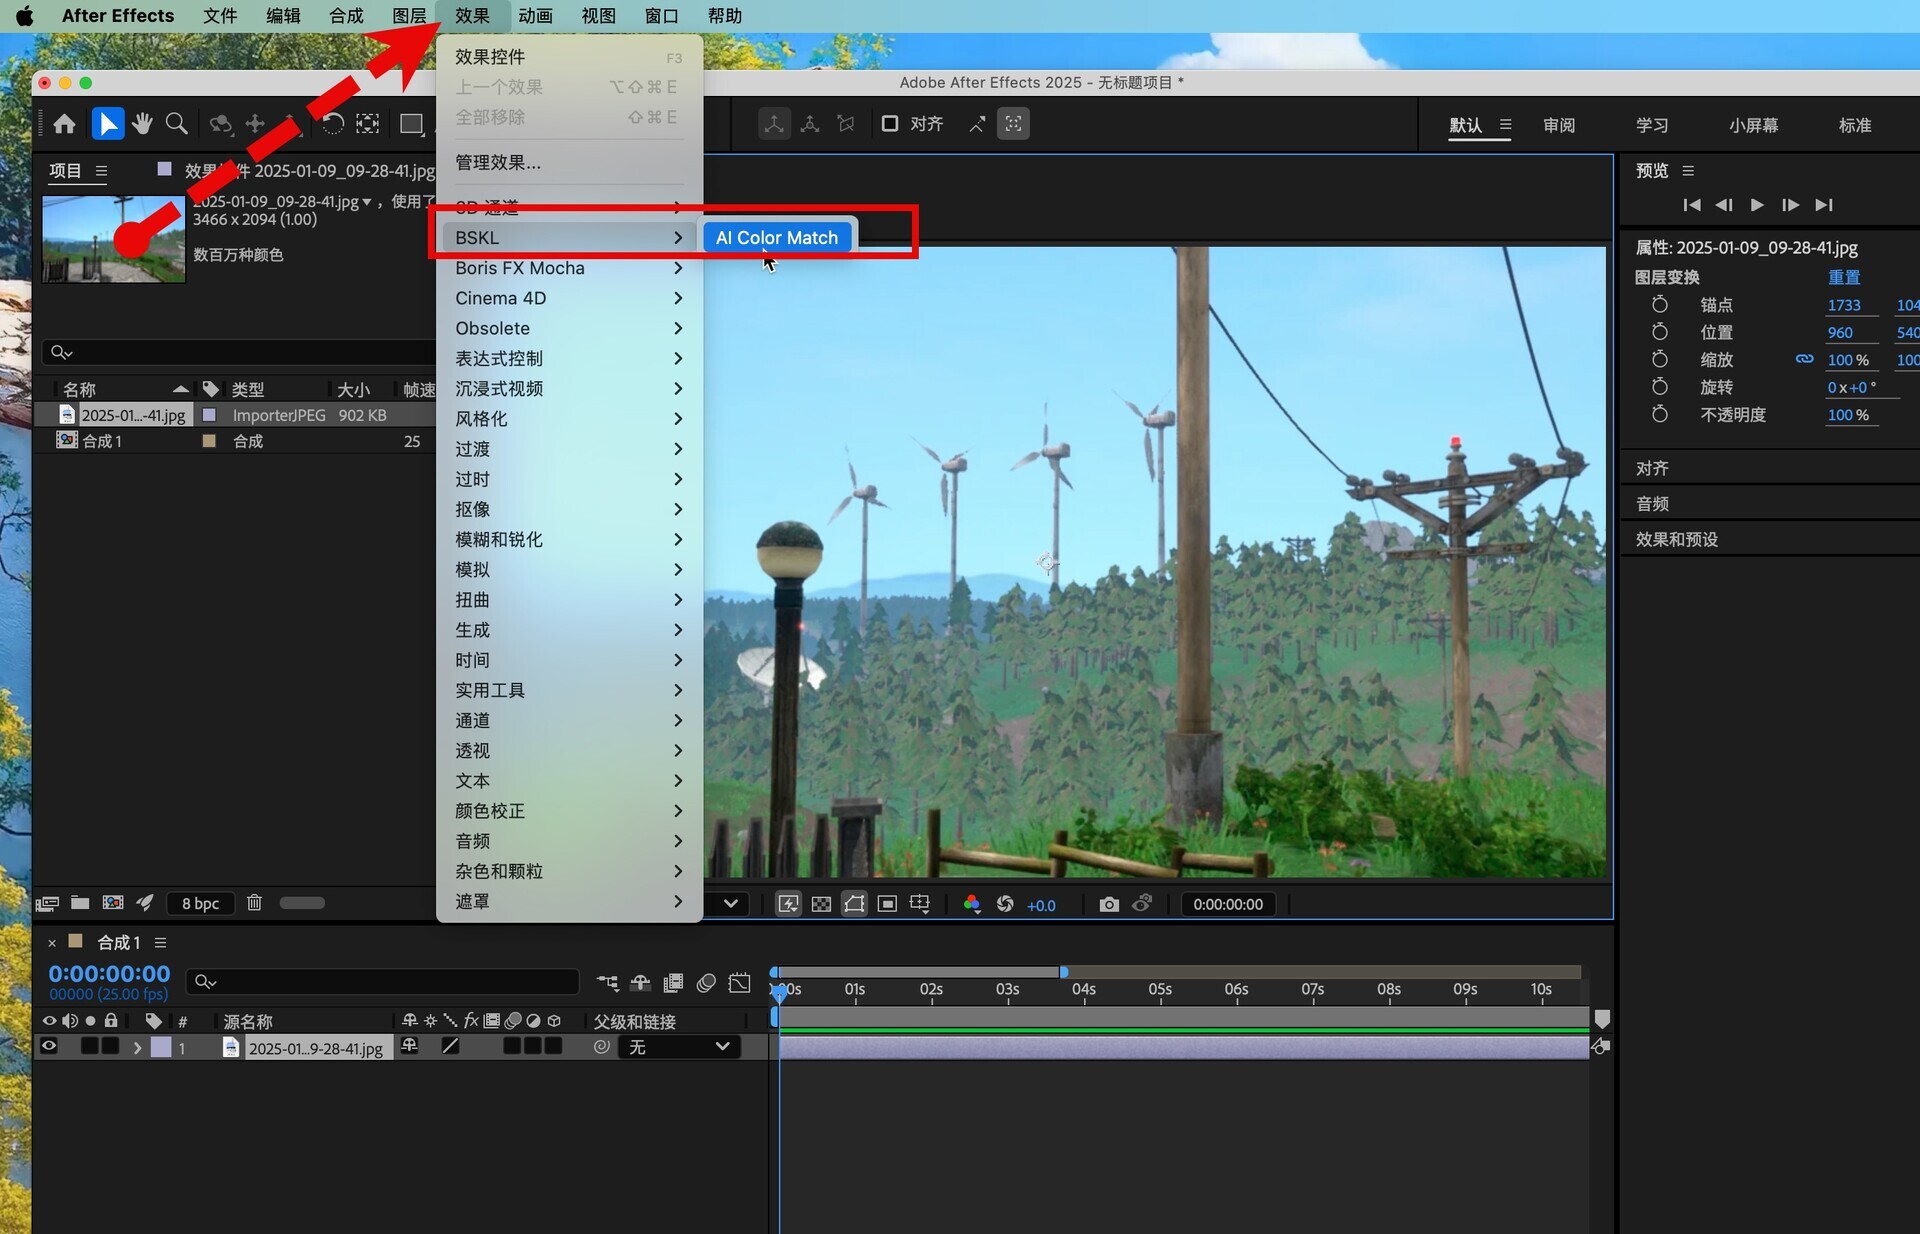This screenshot has width=1920, height=1234.
Task: Create a new folder in Project panel
Action: [80, 903]
